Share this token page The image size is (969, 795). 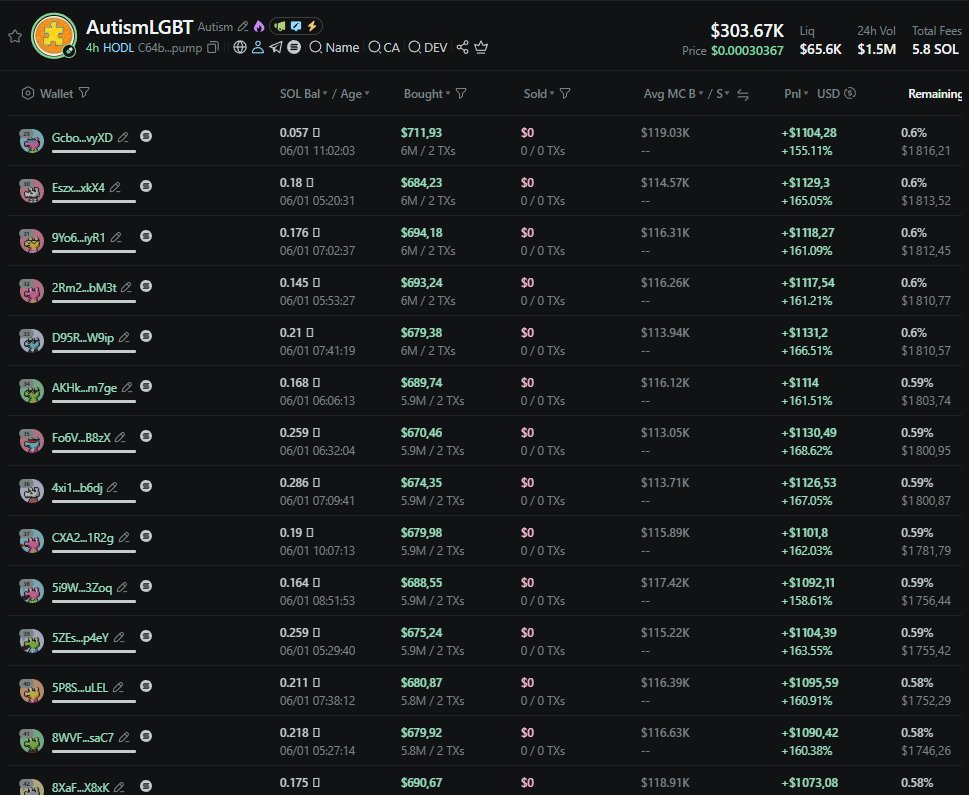coord(462,47)
